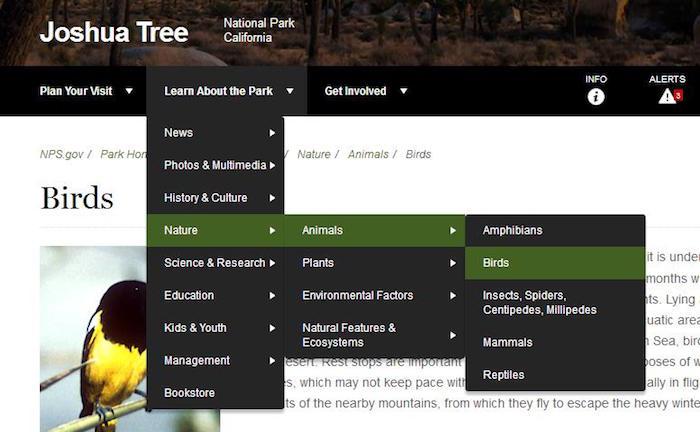Expand the Plants submenu arrow

point(453,263)
